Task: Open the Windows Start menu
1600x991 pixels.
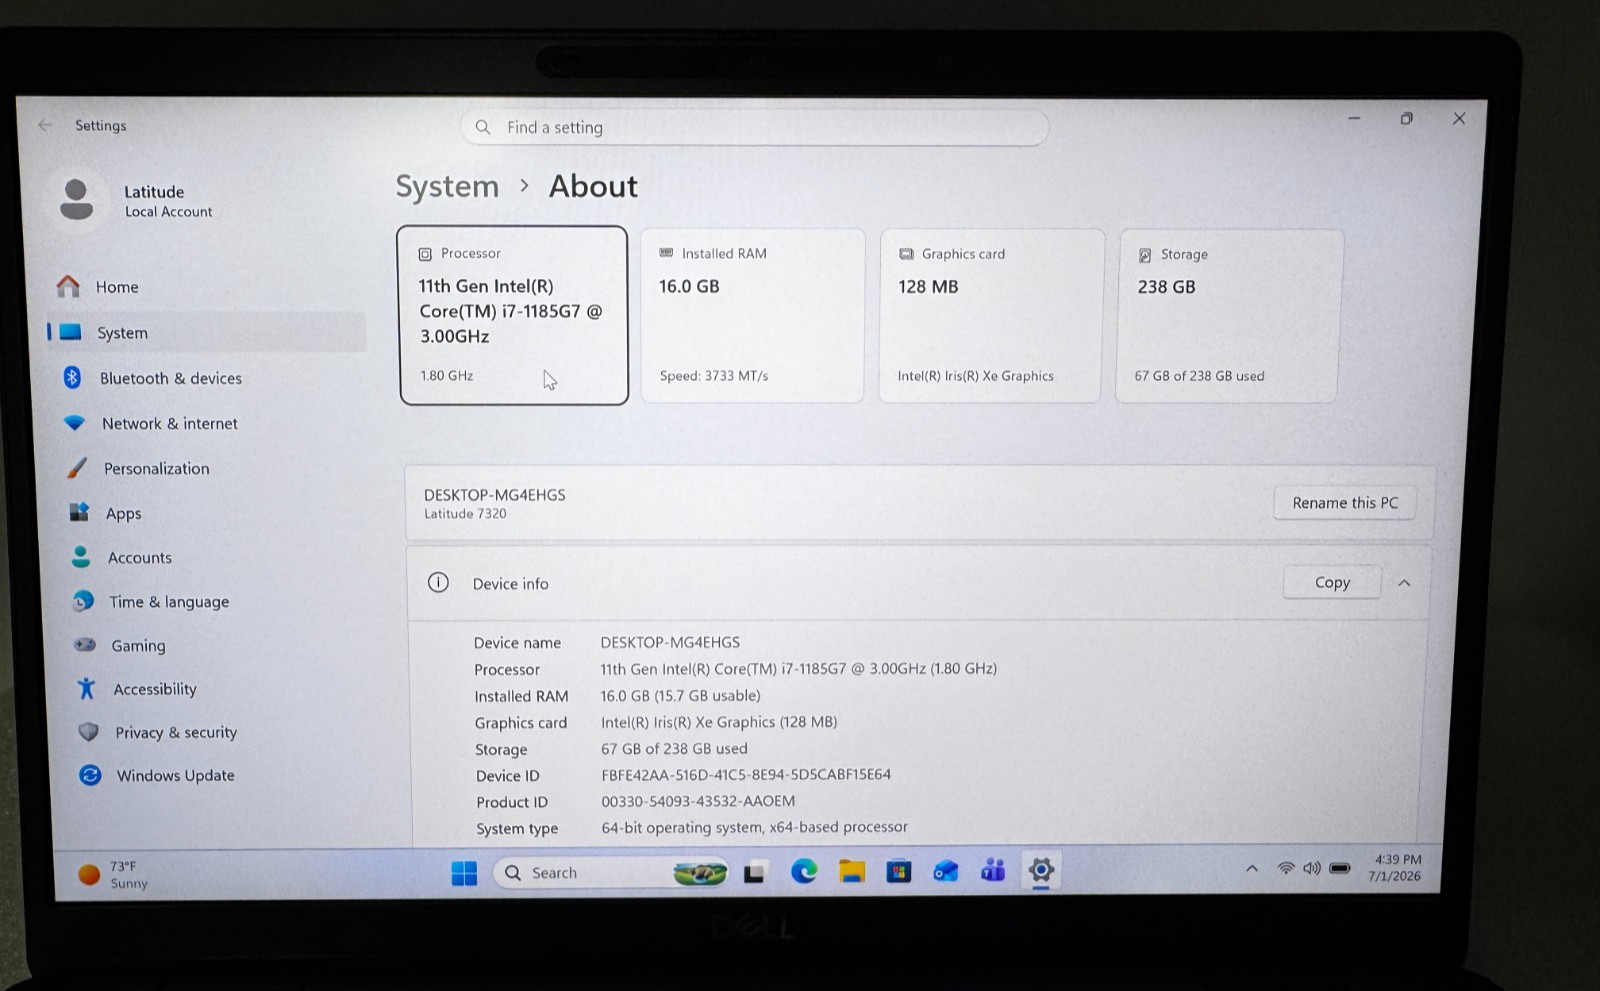Action: coord(464,873)
